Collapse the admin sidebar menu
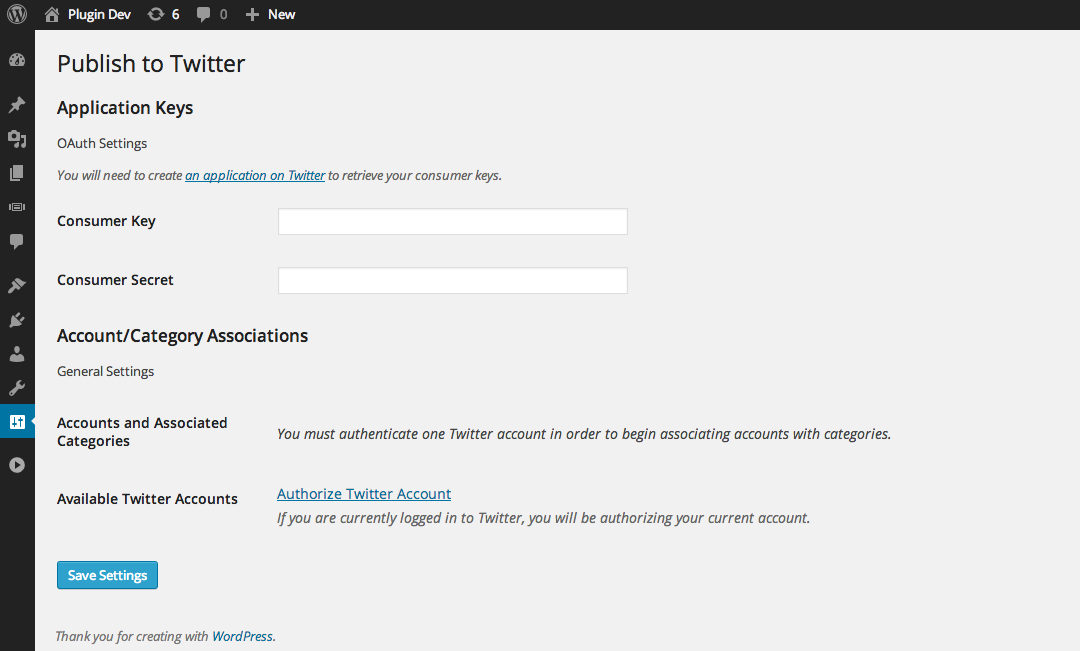 (x=17, y=465)
